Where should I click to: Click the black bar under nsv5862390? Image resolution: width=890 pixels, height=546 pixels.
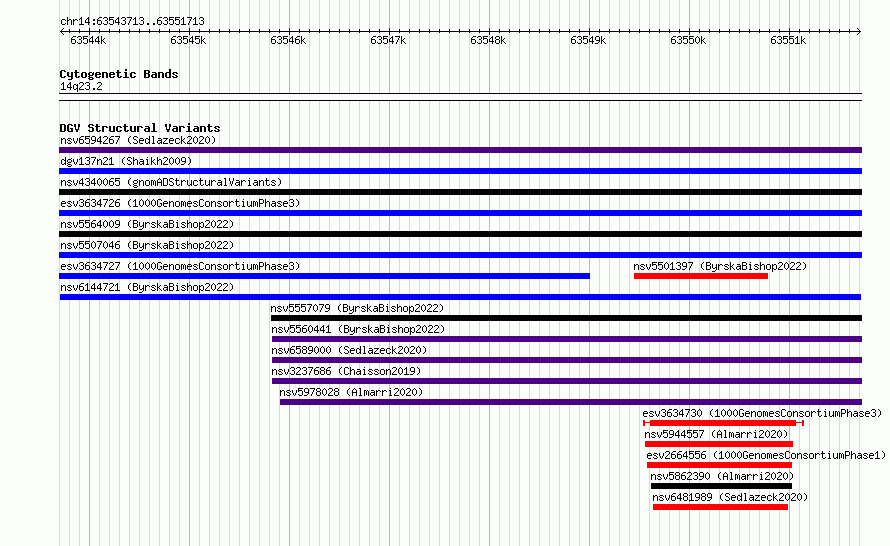721,486
